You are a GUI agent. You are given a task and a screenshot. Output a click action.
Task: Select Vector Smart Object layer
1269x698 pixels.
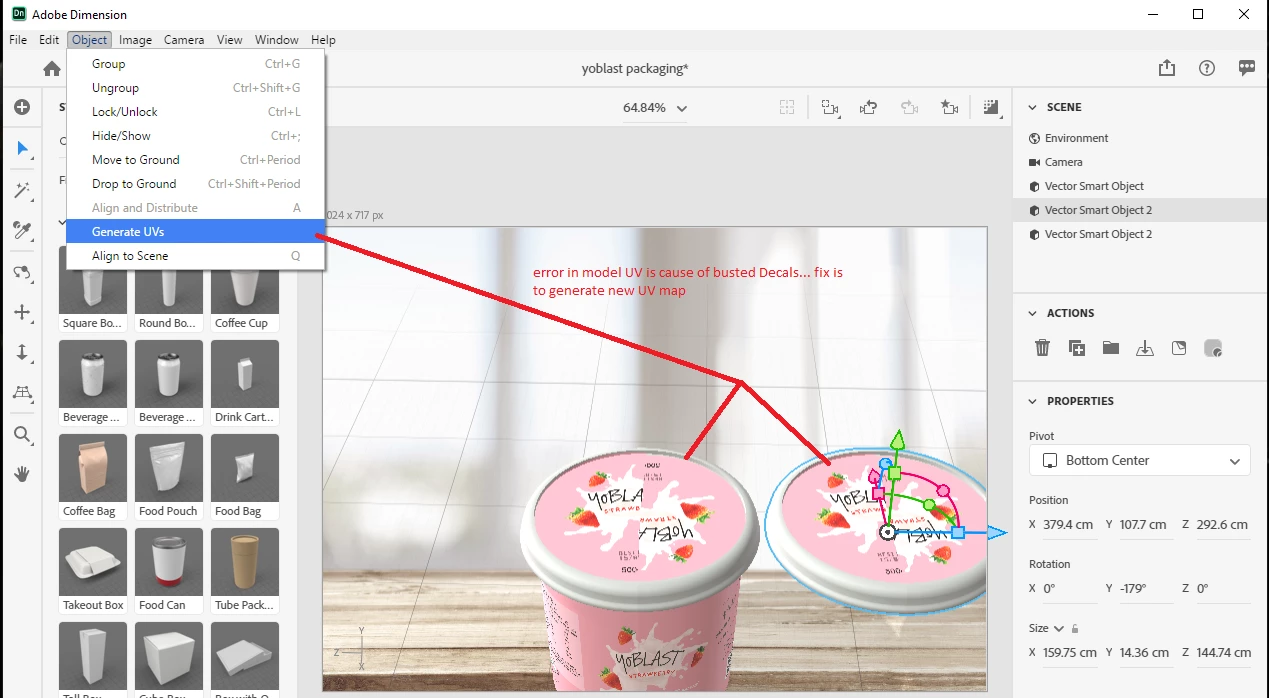(1140, 186)
